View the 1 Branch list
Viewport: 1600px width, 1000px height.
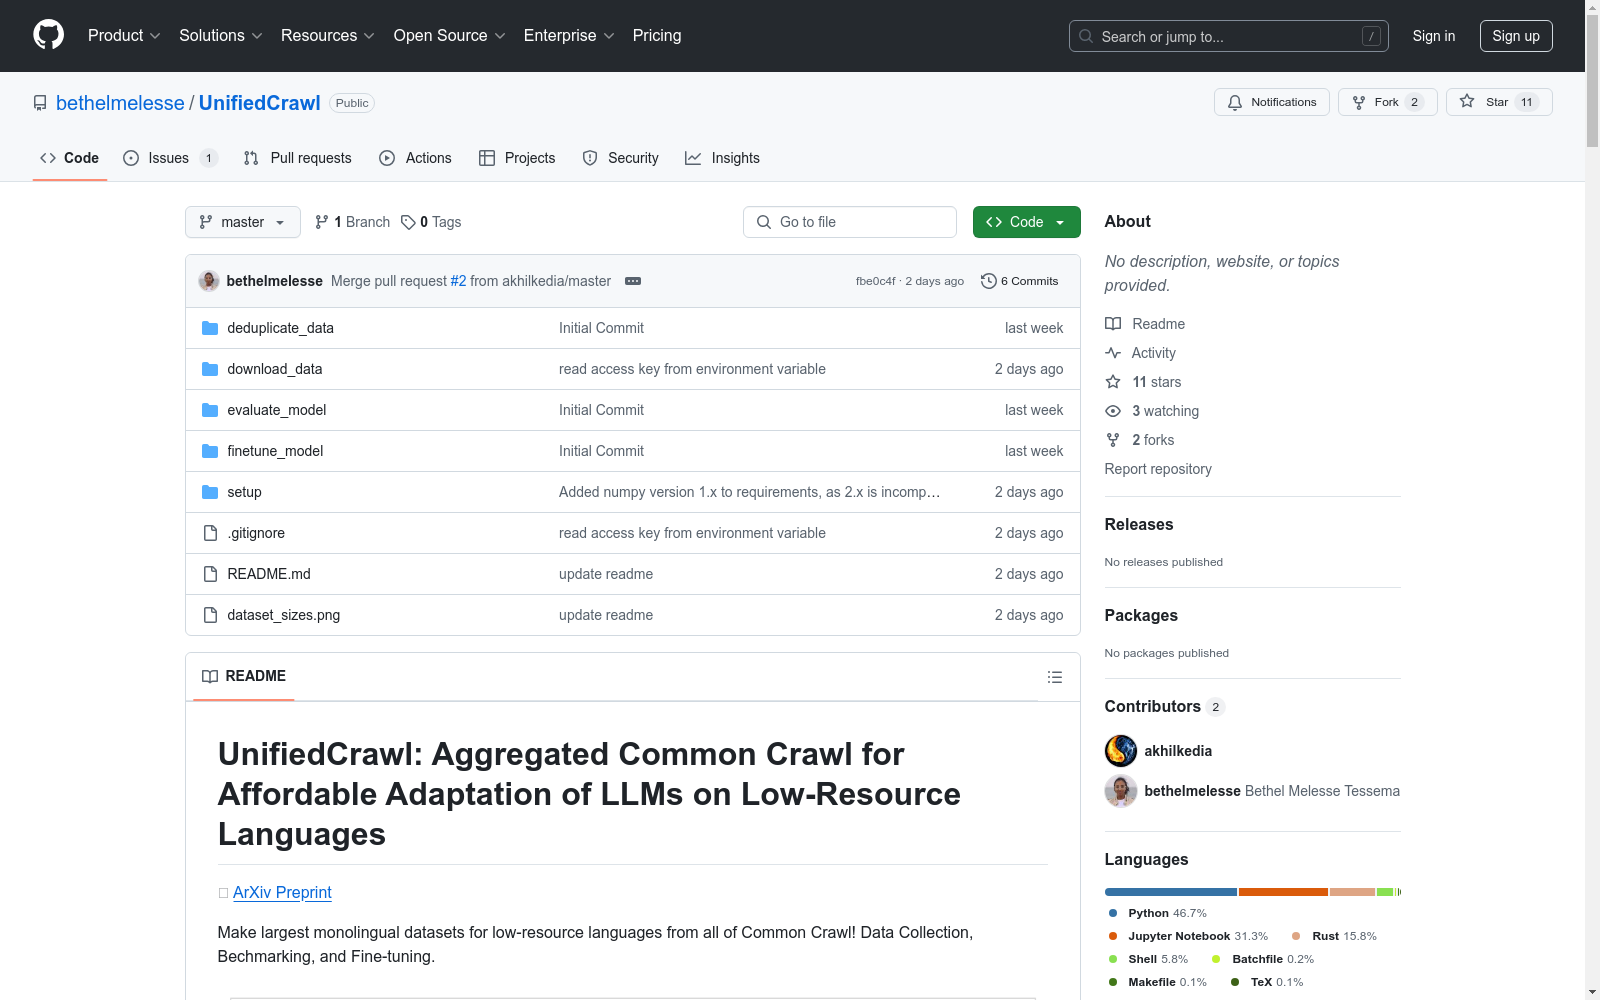click(352, 222)
